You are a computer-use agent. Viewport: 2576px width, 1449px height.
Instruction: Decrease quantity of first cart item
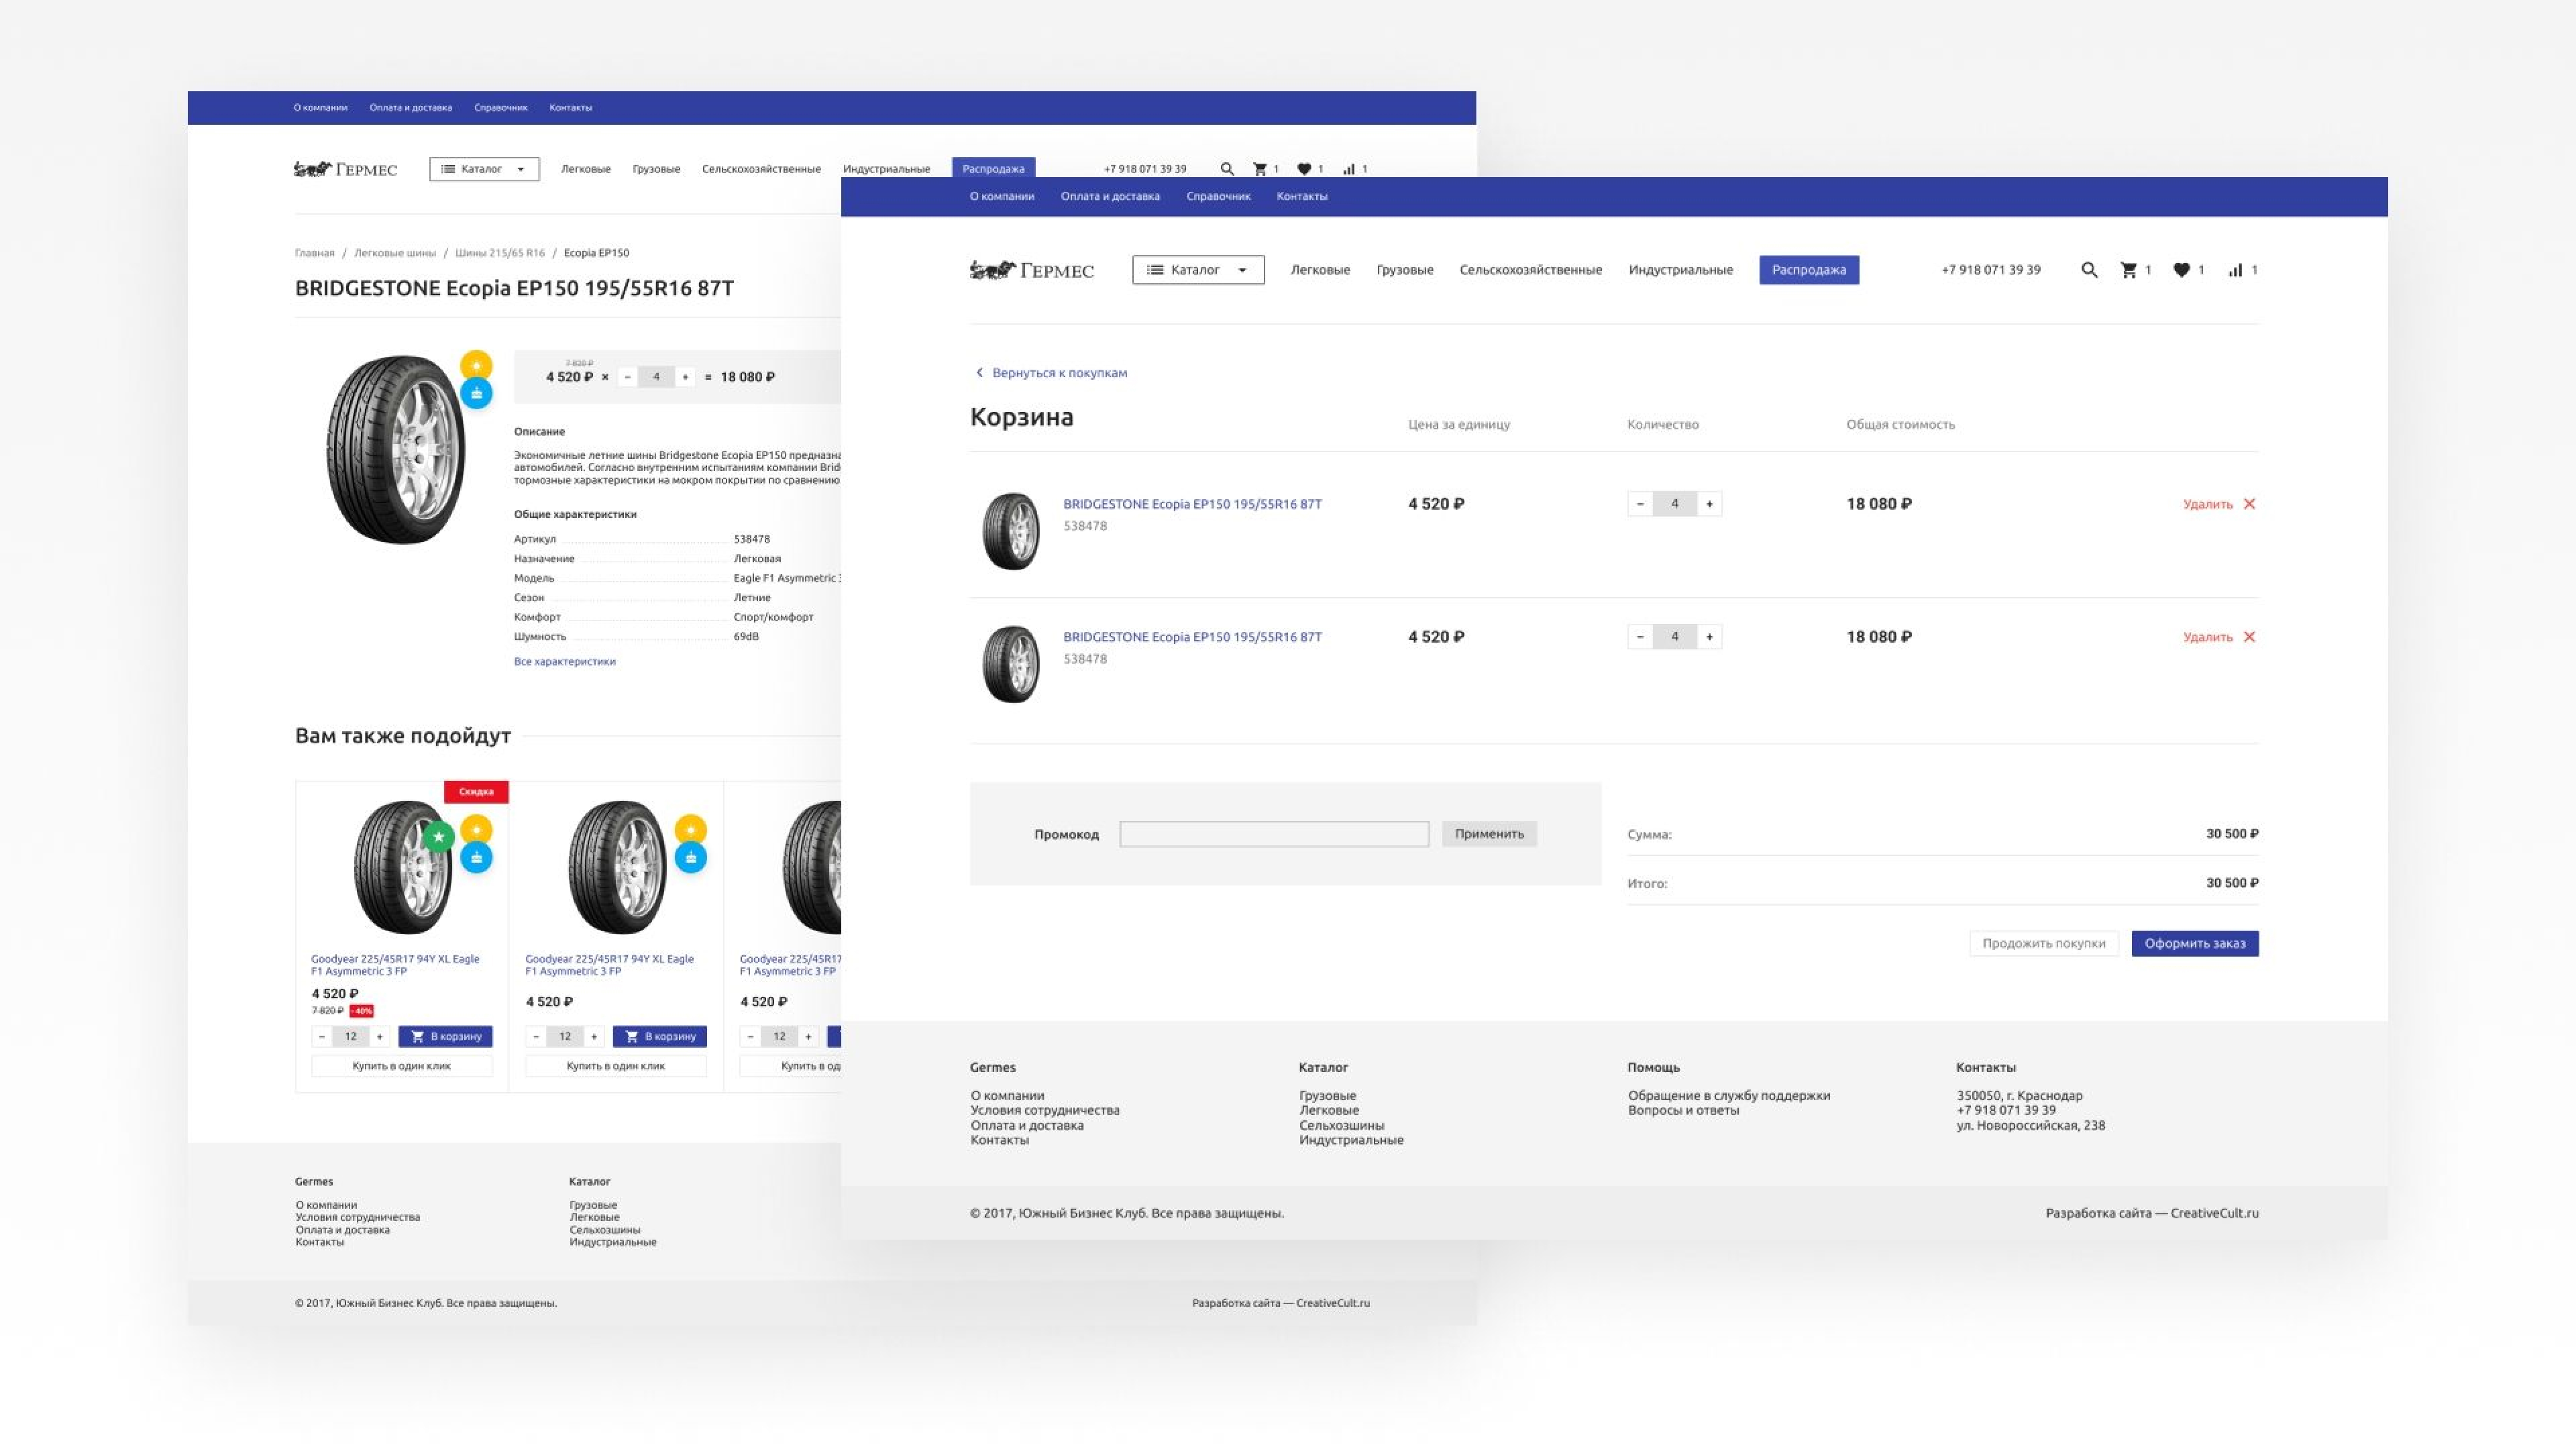pyautogui.click(x=1640, y=504)
